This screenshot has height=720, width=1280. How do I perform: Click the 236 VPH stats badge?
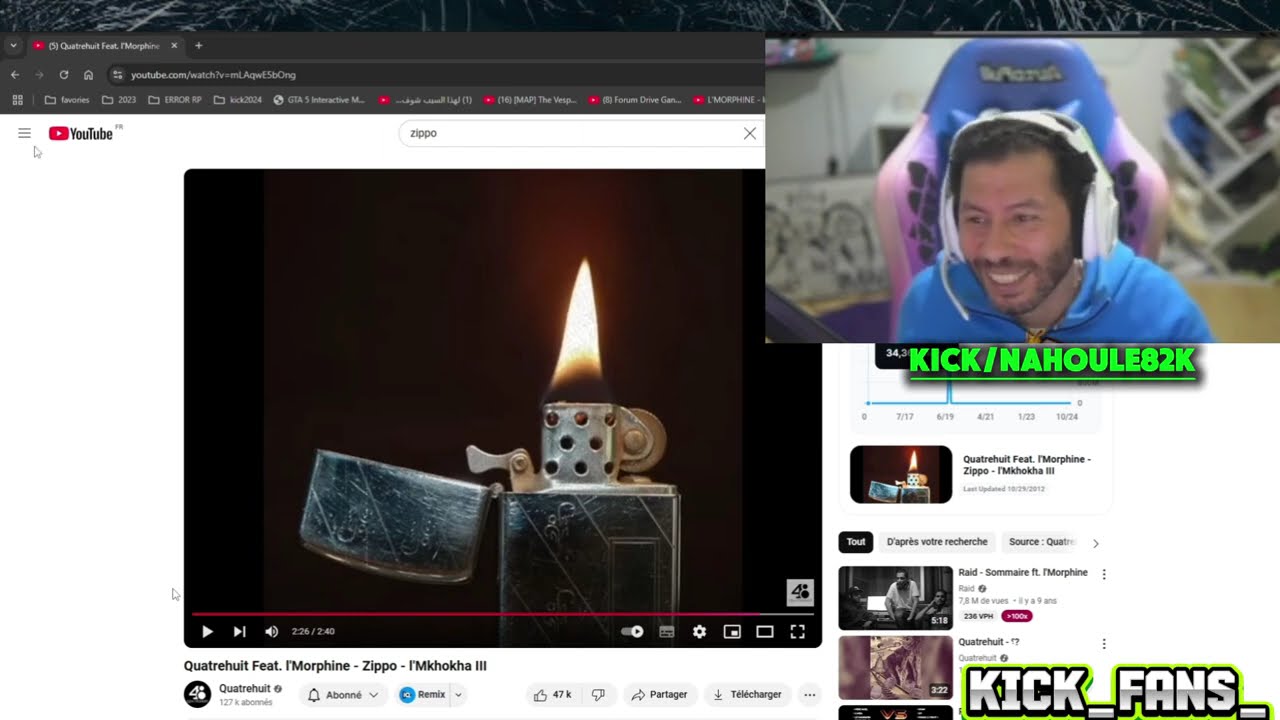click(x=979, y=616)
